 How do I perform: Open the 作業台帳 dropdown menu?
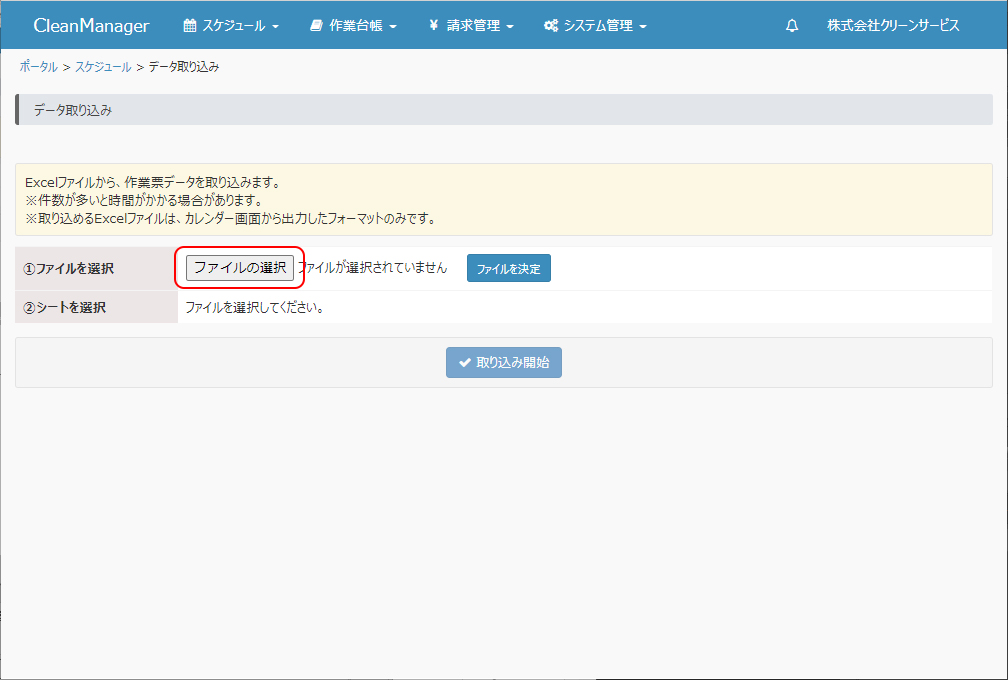click(x=353, y=26)
